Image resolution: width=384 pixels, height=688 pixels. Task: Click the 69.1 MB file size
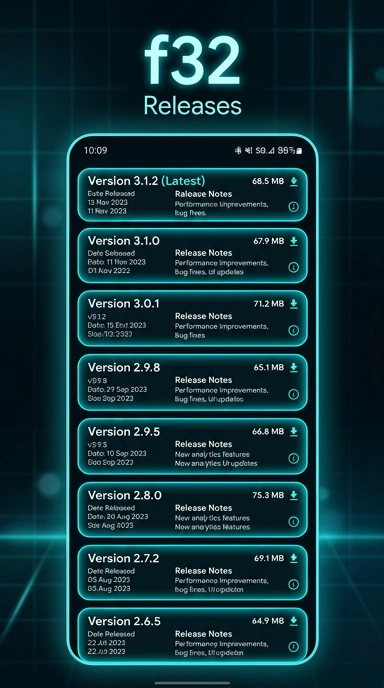coord(269,558)
